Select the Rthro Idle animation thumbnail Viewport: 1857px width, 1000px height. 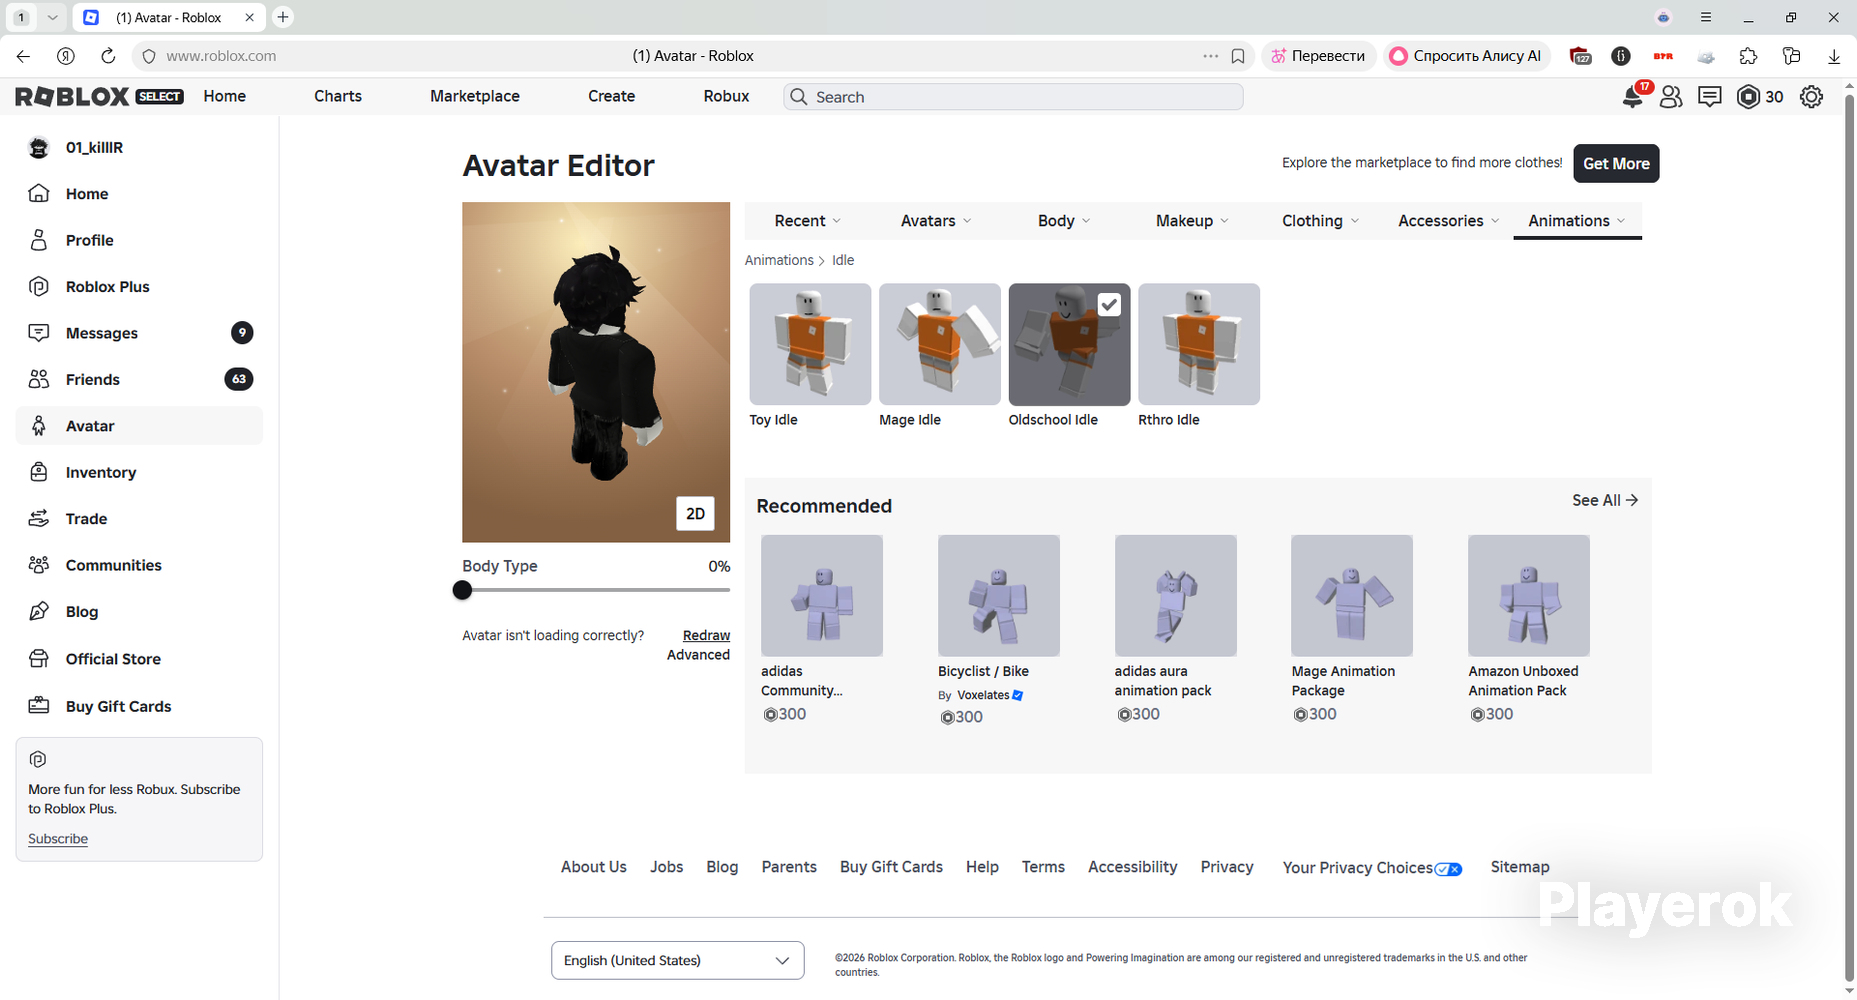[1199, 344]
